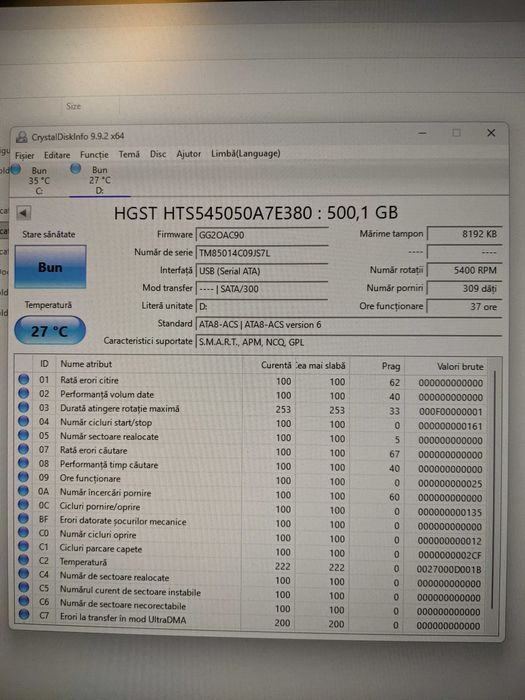
Task: Select raw value 0027000D001B
Action: [449, 569]
